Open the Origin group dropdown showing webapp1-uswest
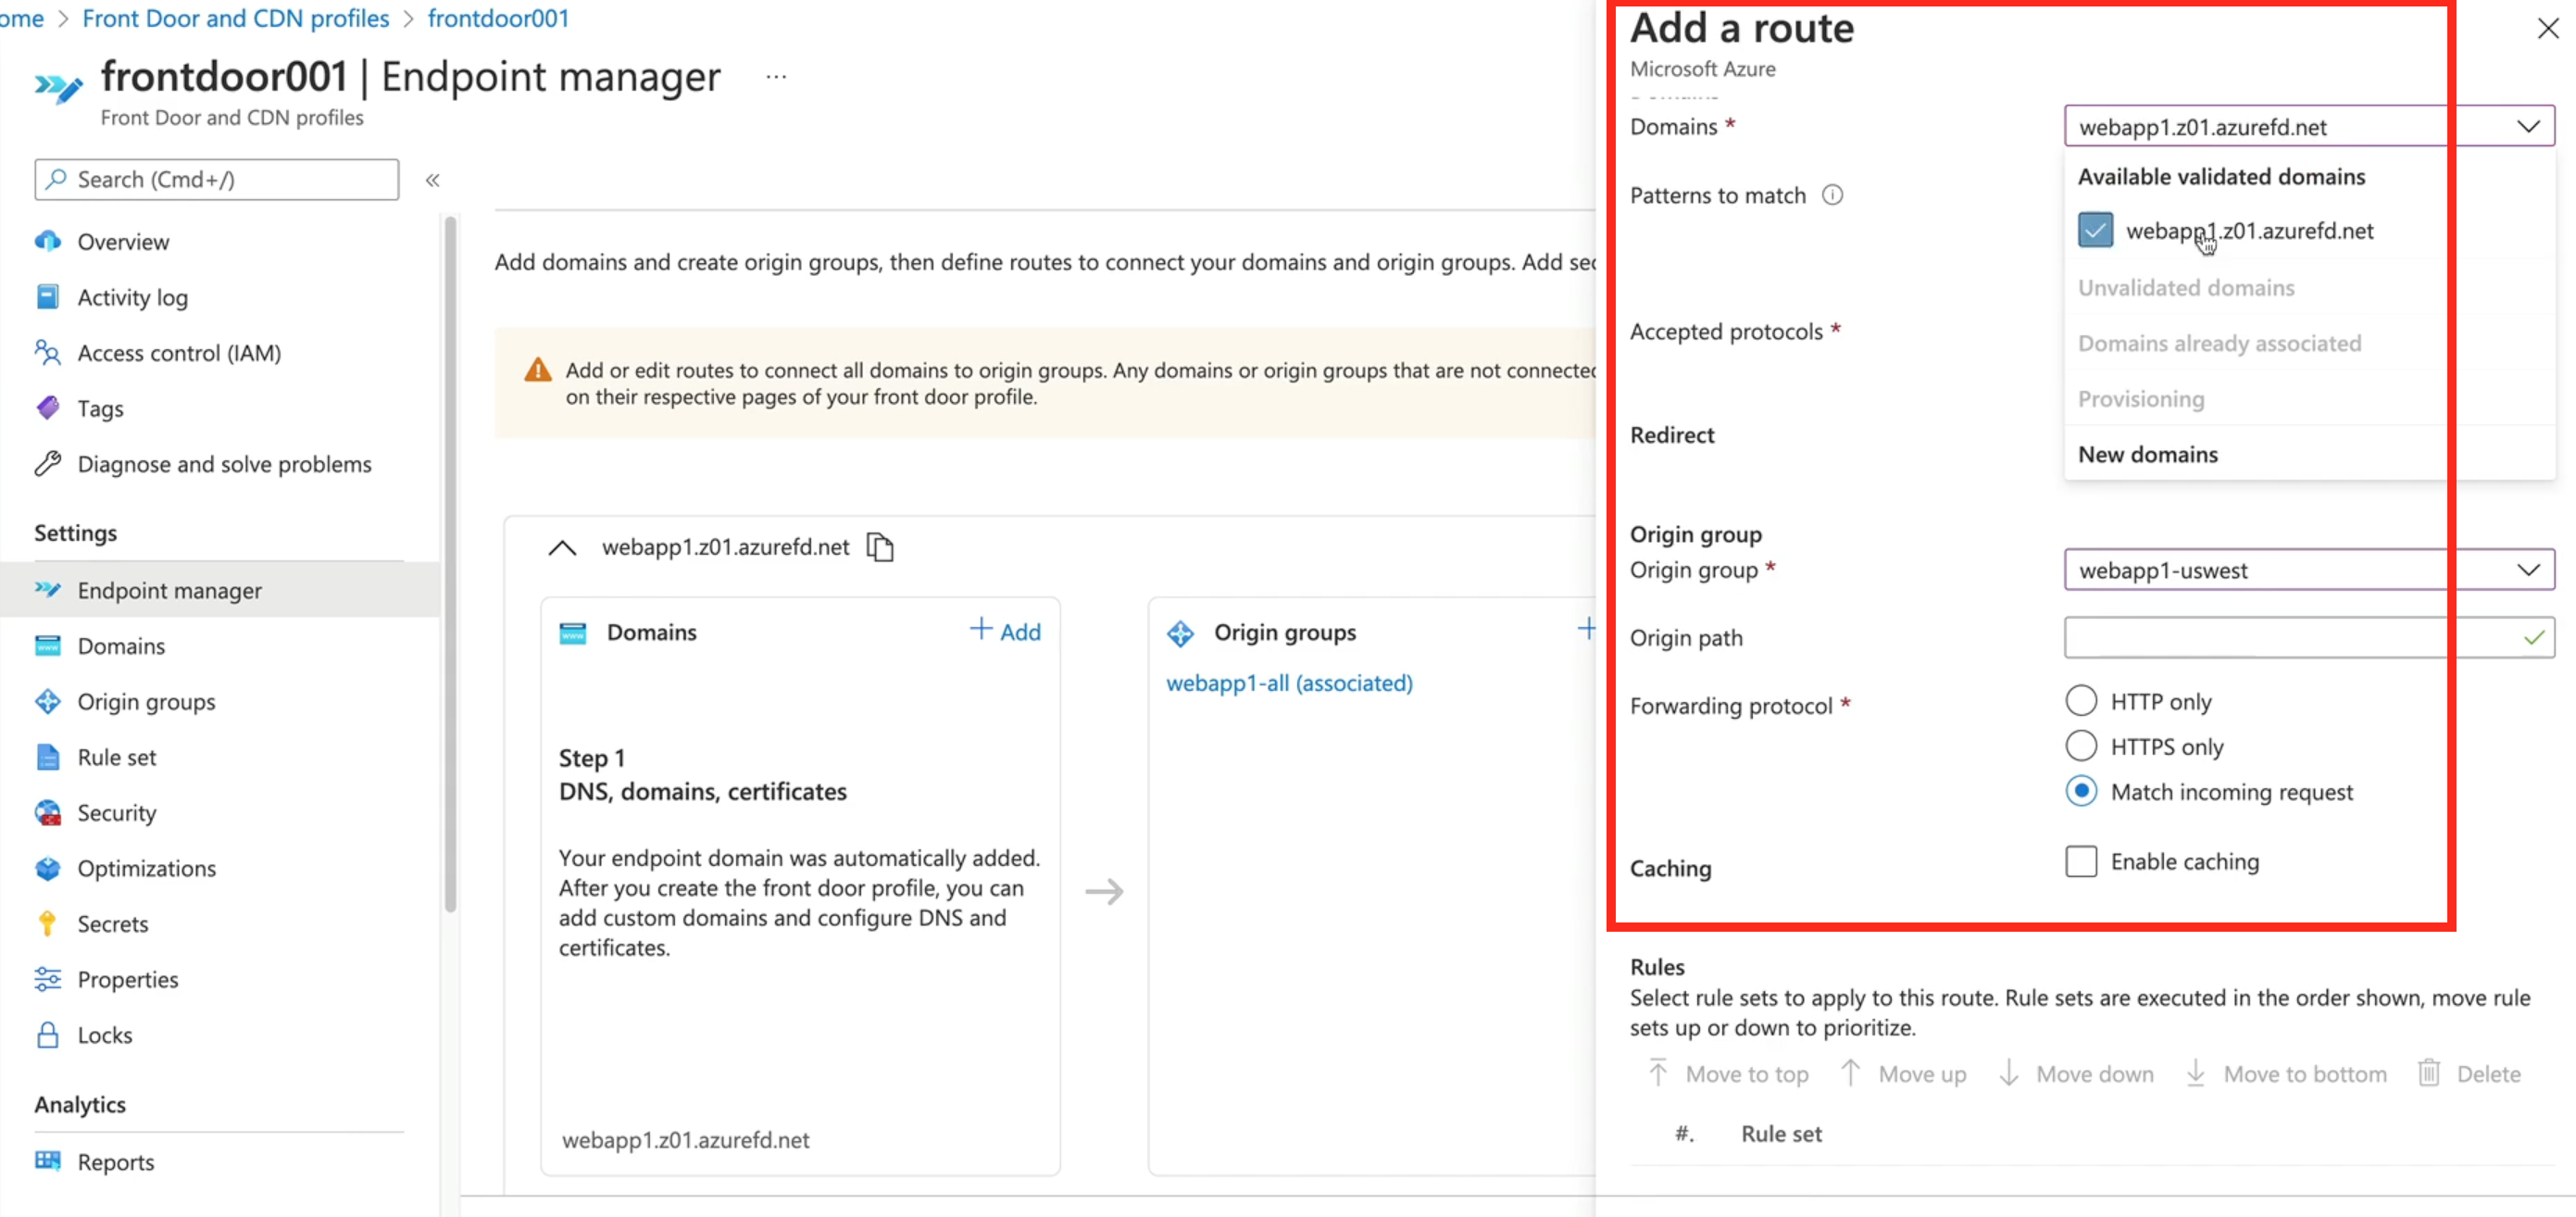This screenshot has height=1217, width=2576. [x=2308, y=569]
